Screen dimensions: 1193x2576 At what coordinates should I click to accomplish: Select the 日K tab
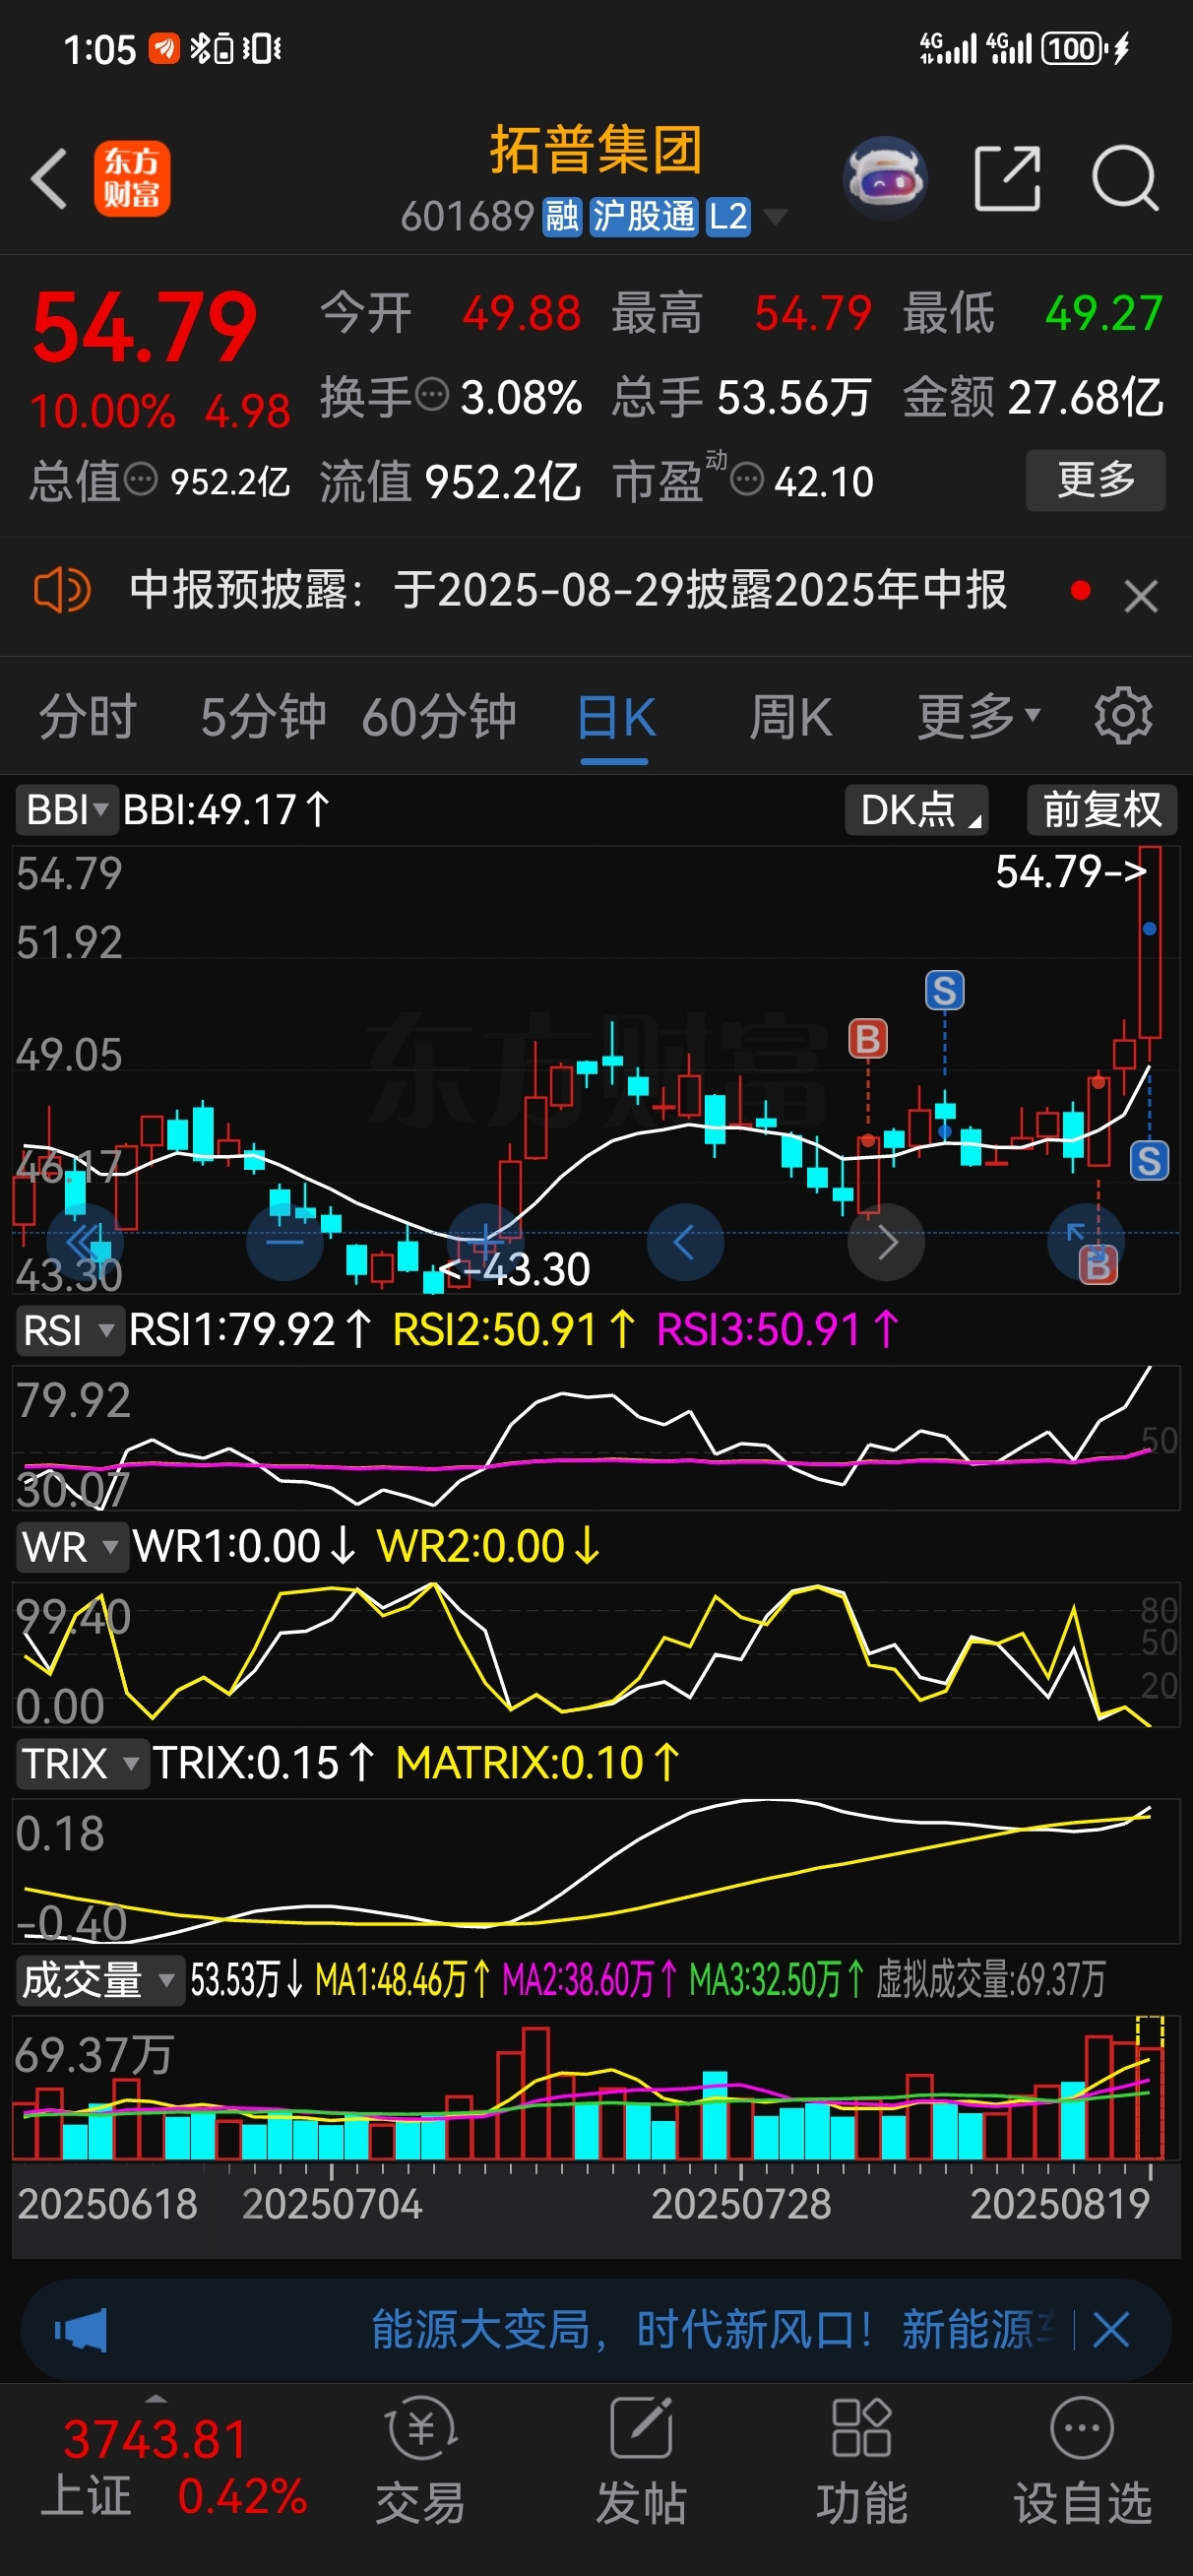pos(616,716)
